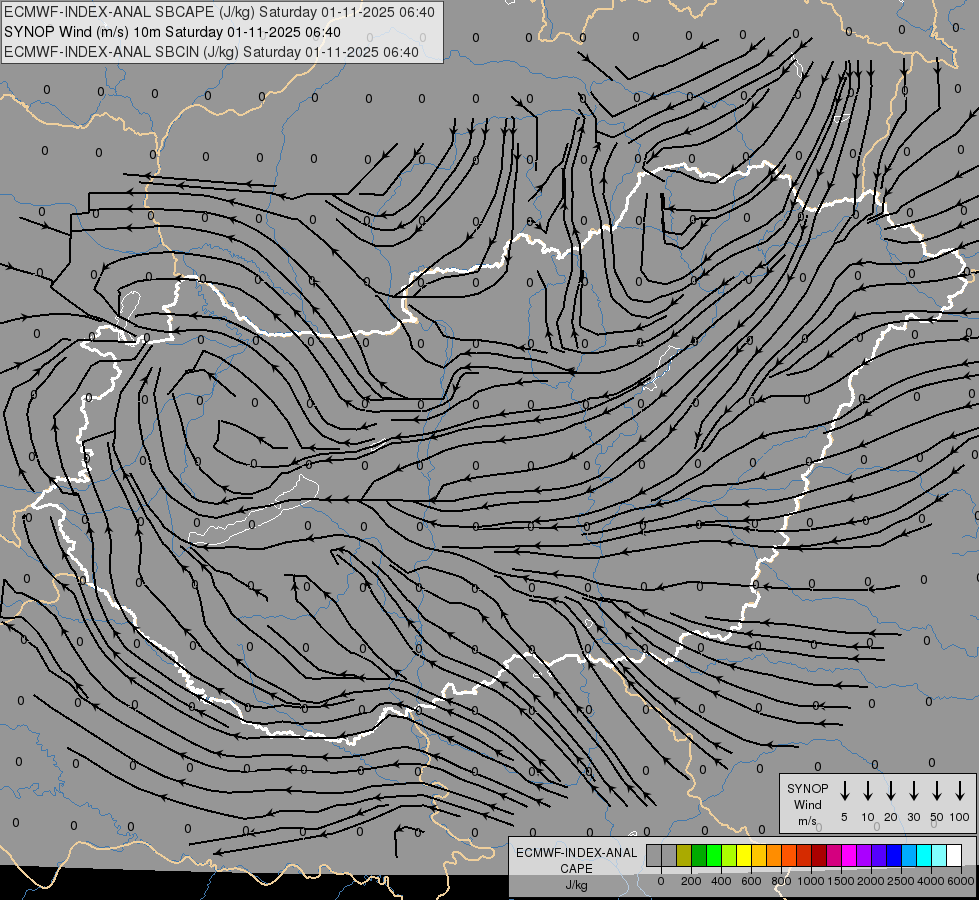The image size is (979, 900).
Task: Click the wind legend arrow for 100 m/s
Action: pyautogui.click(x=960, y=791)
